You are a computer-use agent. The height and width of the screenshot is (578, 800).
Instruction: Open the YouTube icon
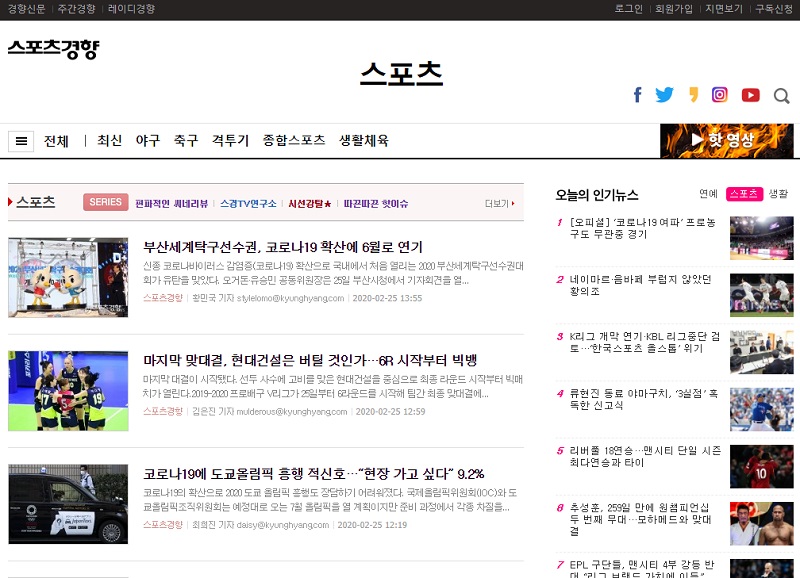[x=751, y=95]
